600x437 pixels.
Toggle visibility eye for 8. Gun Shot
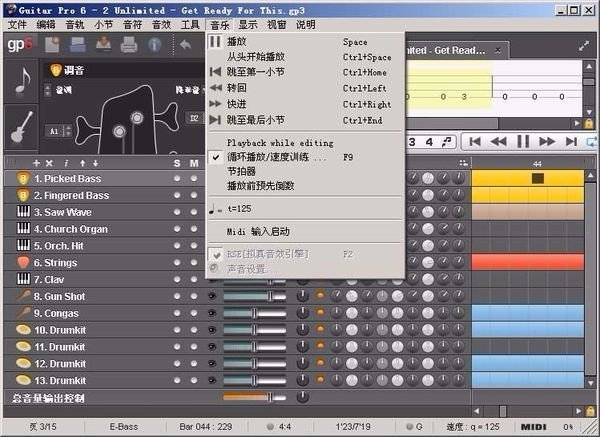[212, 296]
